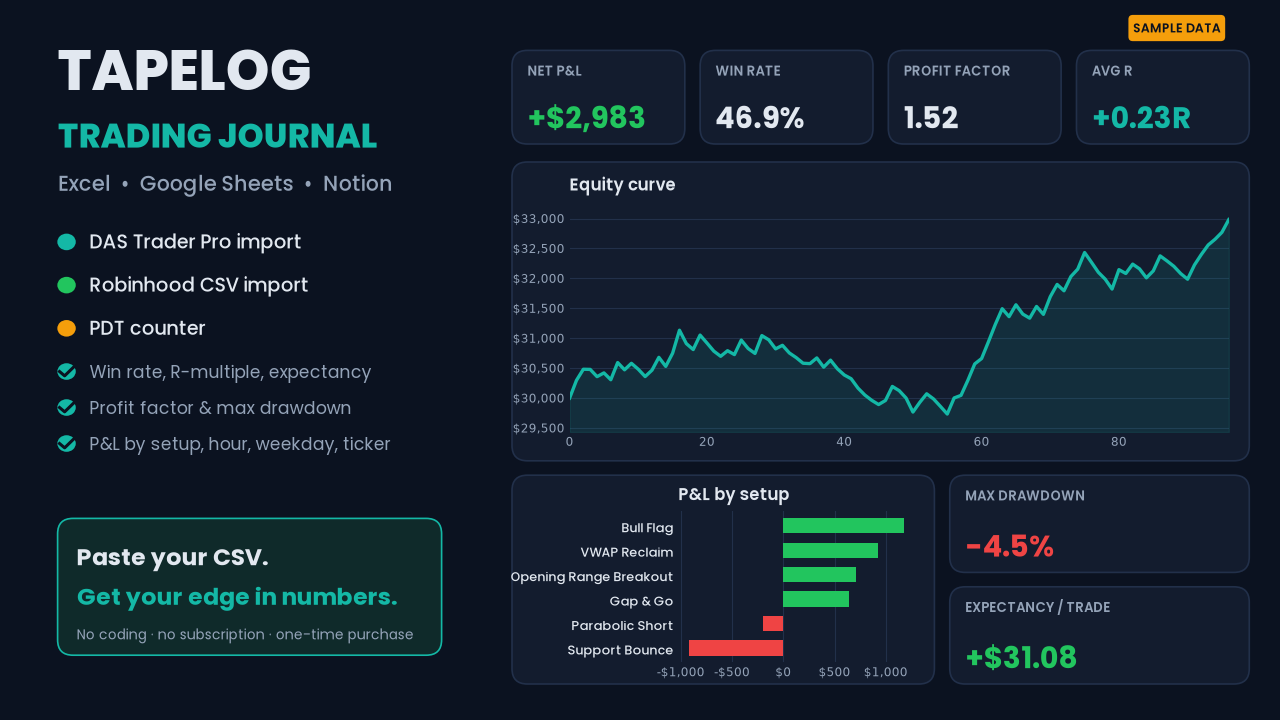This screenshot has width=1280, height=720.
Task: Click the Equity curve title
Action: pyautogui.click(x=622, y=185)
